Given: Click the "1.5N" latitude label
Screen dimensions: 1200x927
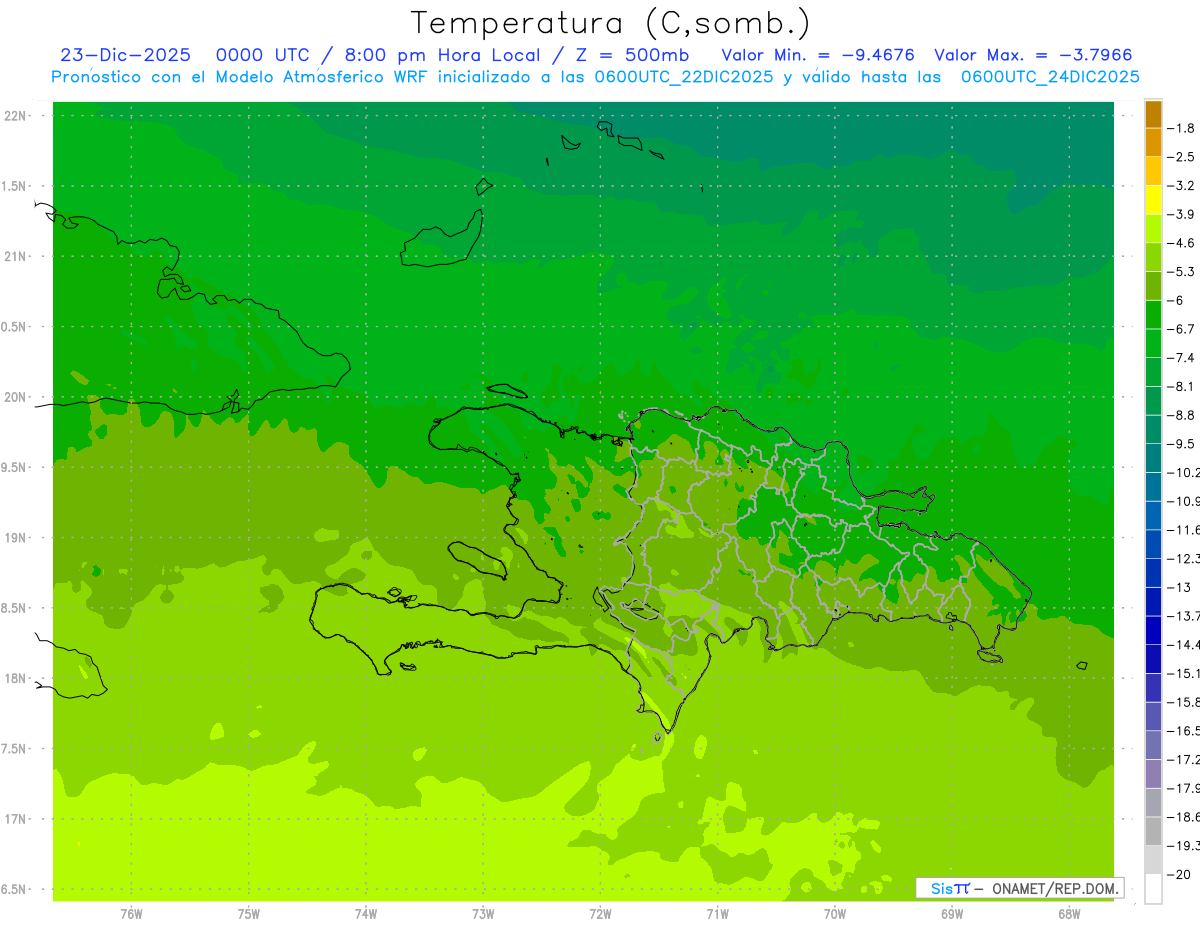Looking at the screenshot, I should click(15, 186).
